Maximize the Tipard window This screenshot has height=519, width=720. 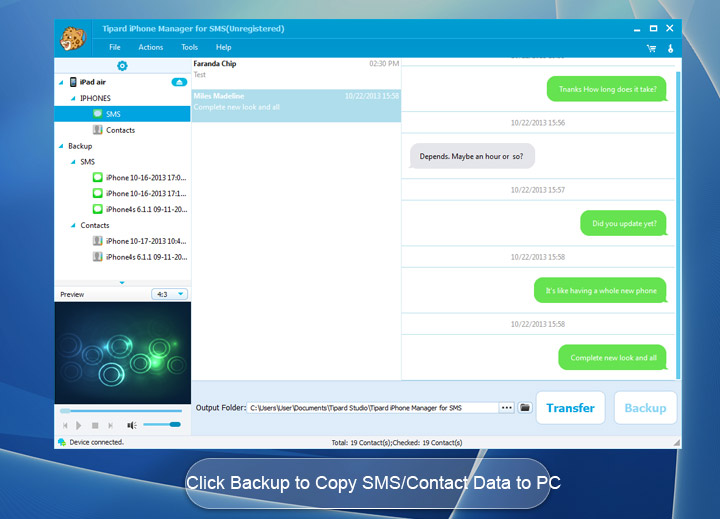653,28
